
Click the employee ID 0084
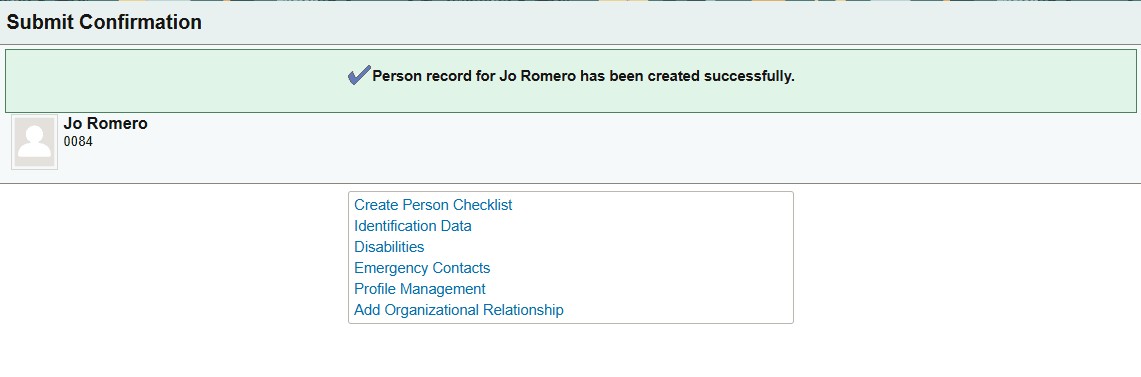click(78, 141)
